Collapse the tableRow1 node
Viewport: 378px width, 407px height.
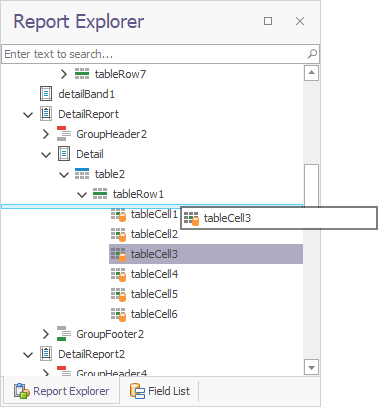coord(82,195)
